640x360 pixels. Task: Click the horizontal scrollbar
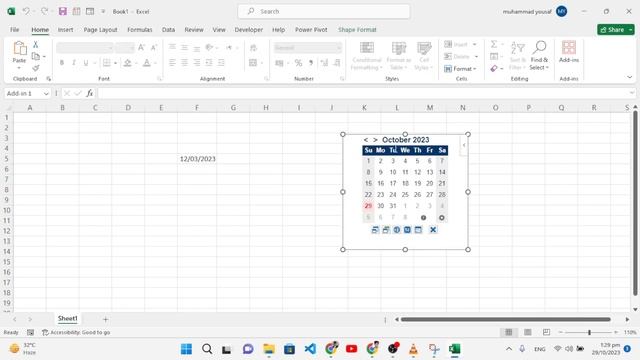tap(506, 319)
